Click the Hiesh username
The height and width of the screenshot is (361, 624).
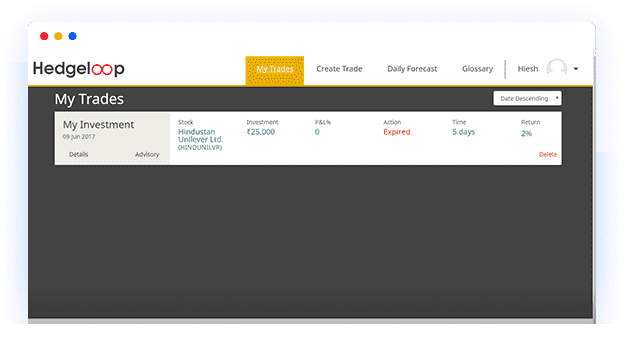(x=527, y=69)
